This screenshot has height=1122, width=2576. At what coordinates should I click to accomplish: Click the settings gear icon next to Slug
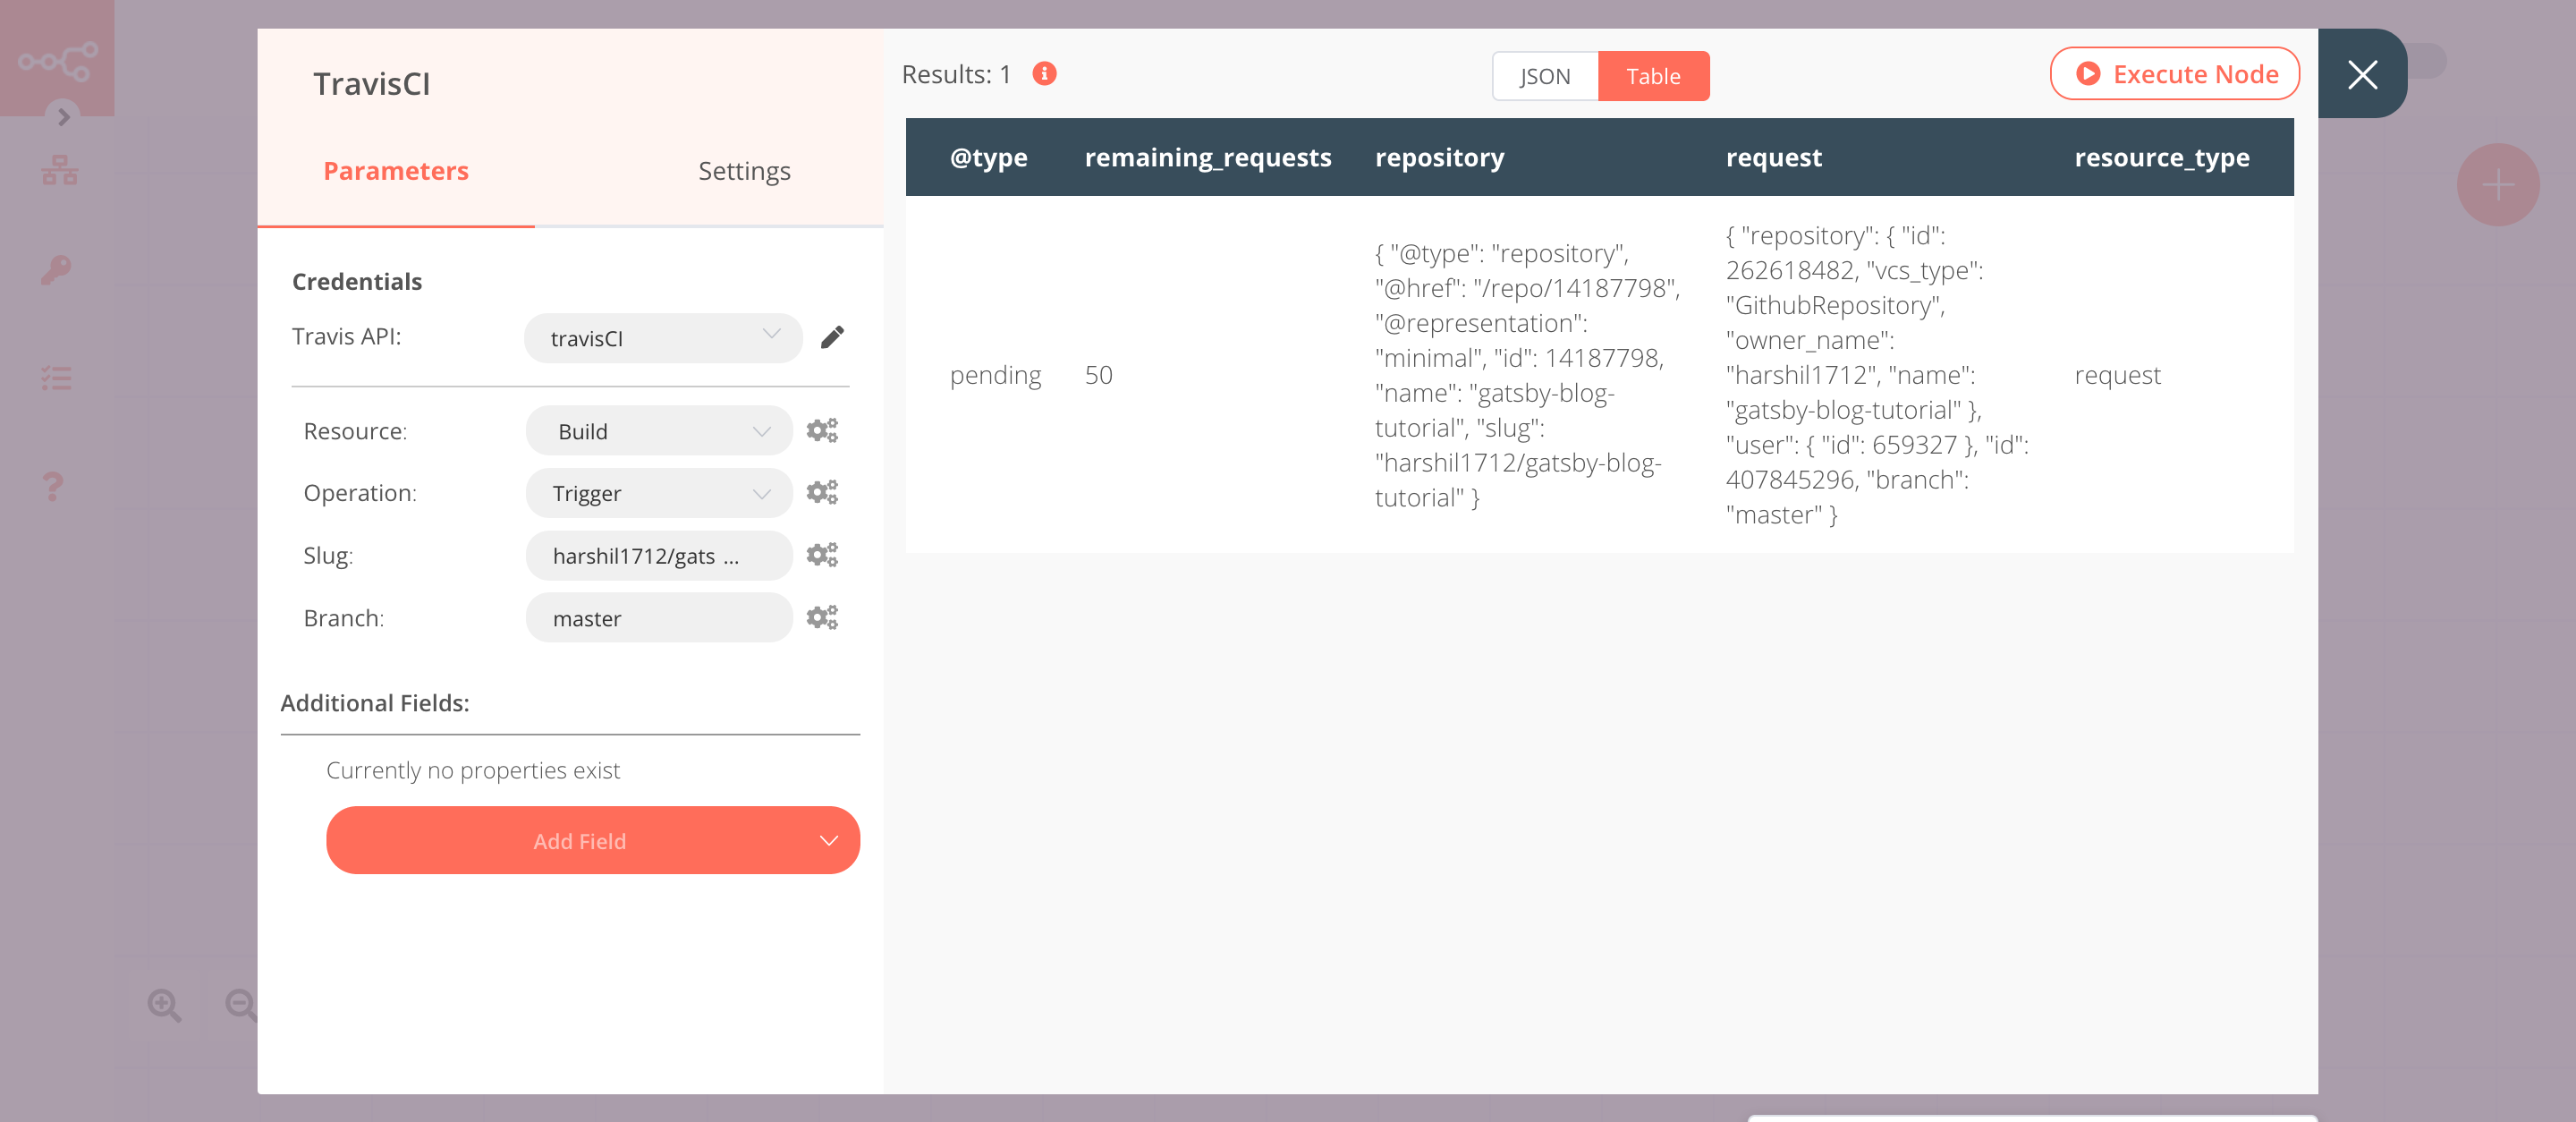(821, 556)
